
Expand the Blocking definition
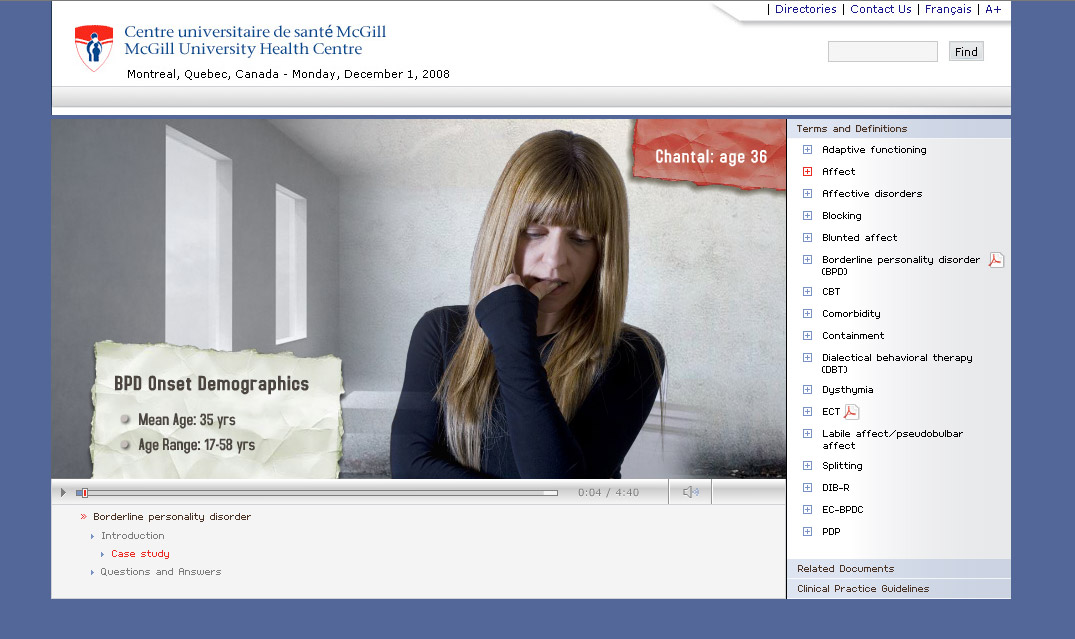point(808,215)
